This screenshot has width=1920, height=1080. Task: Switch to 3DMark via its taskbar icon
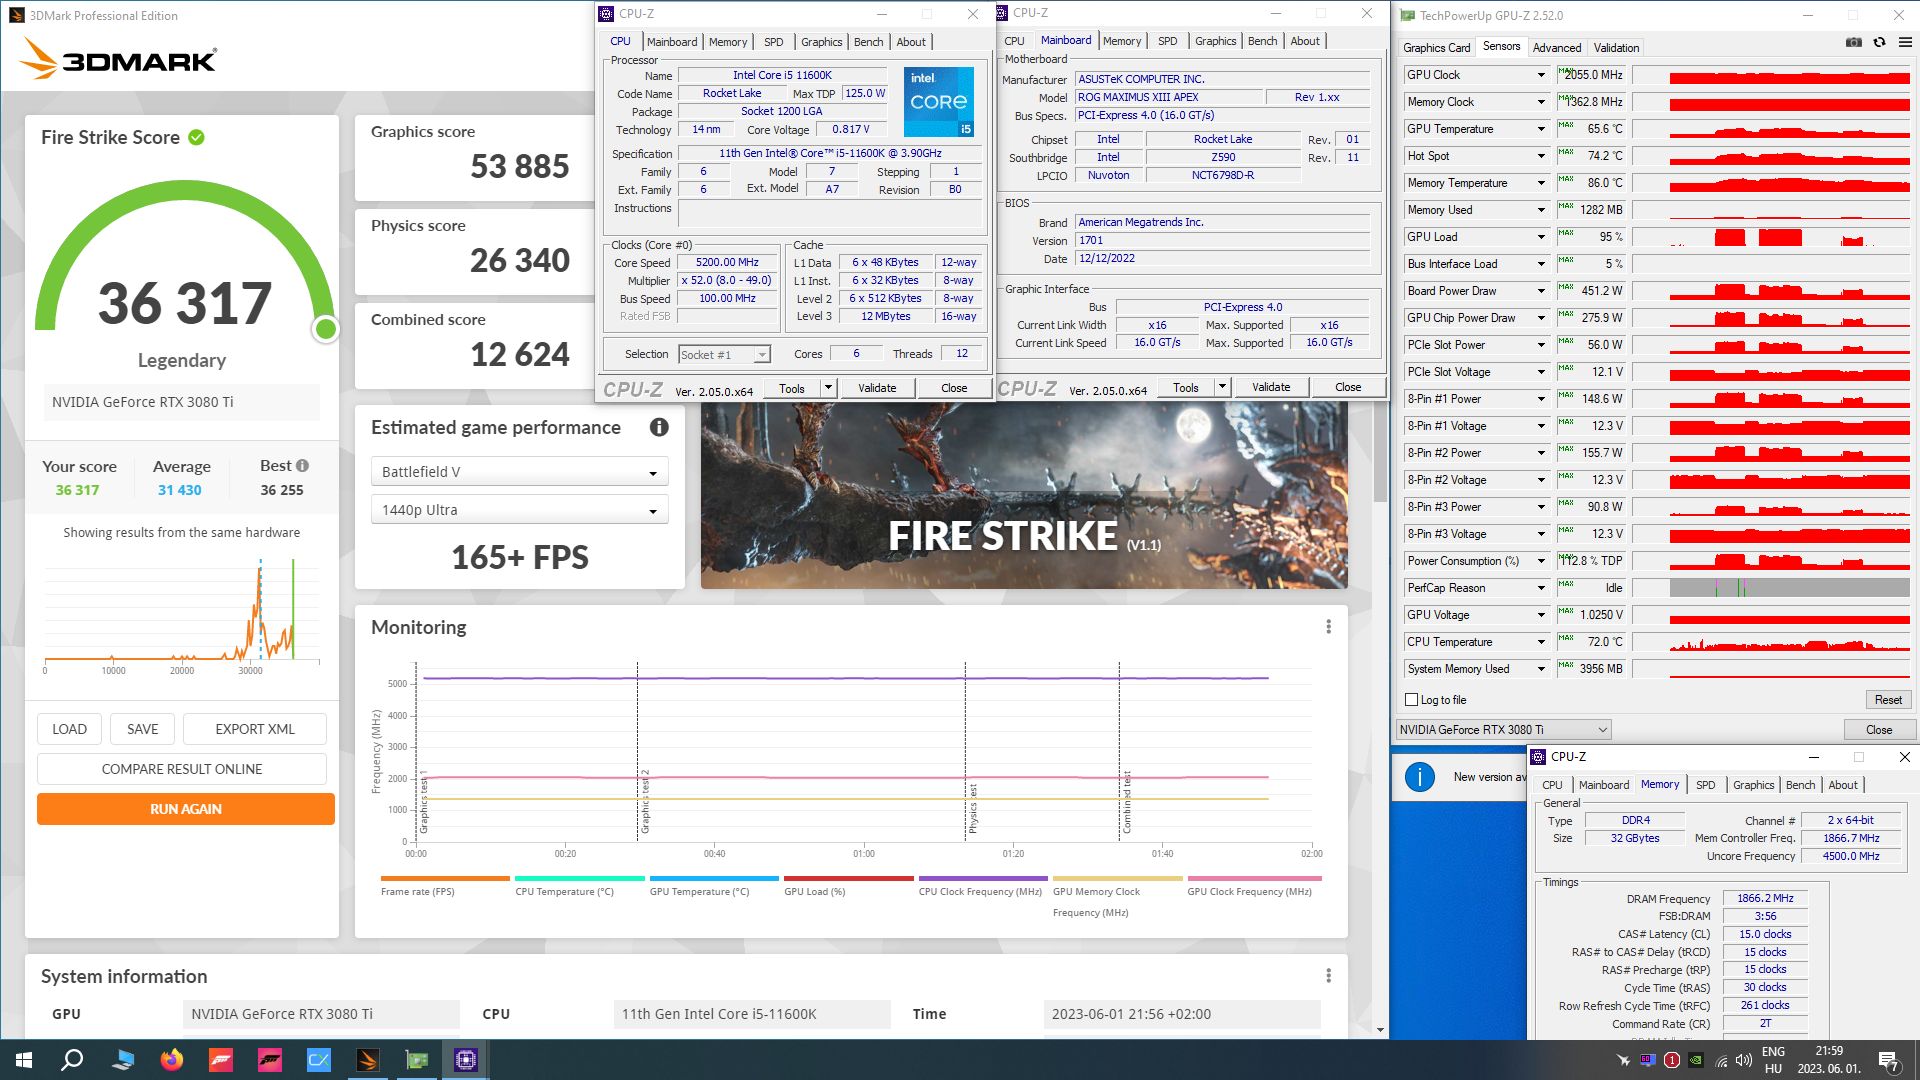(x=367, y=1060)
